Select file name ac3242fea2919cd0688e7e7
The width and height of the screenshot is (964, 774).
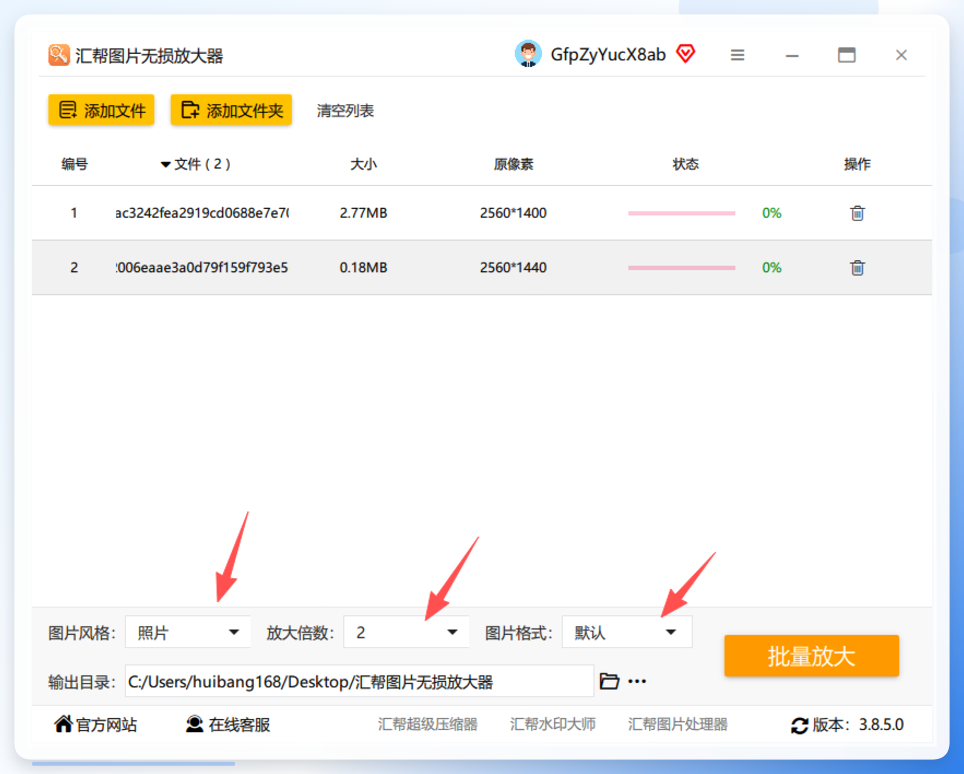(202, 213)
